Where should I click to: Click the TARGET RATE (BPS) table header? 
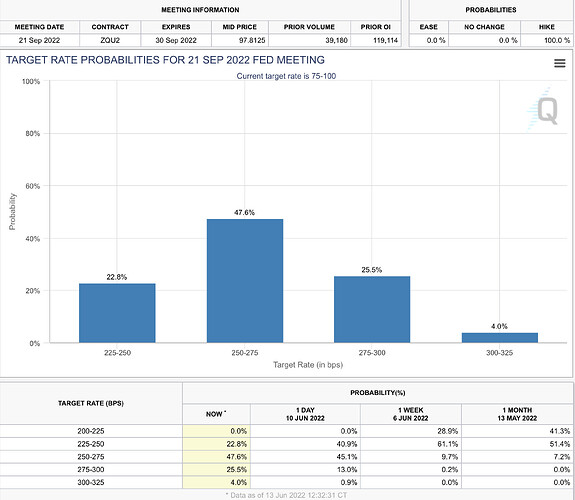91,403
